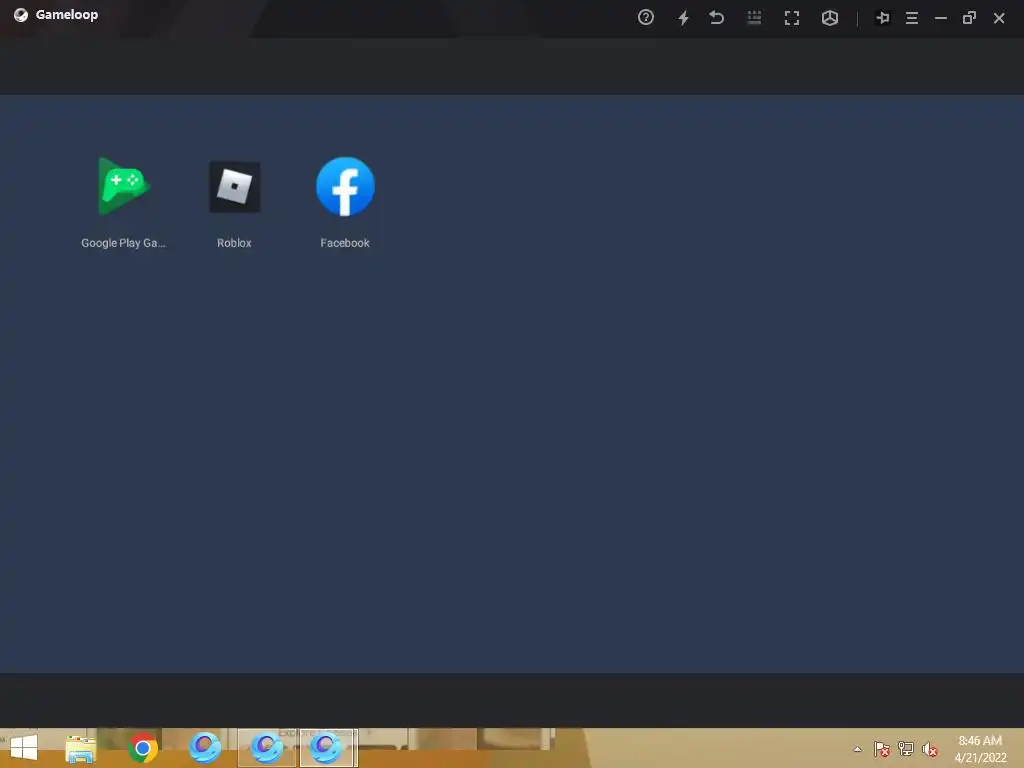
Task: Click the Roblox text label
Action: 234,243
